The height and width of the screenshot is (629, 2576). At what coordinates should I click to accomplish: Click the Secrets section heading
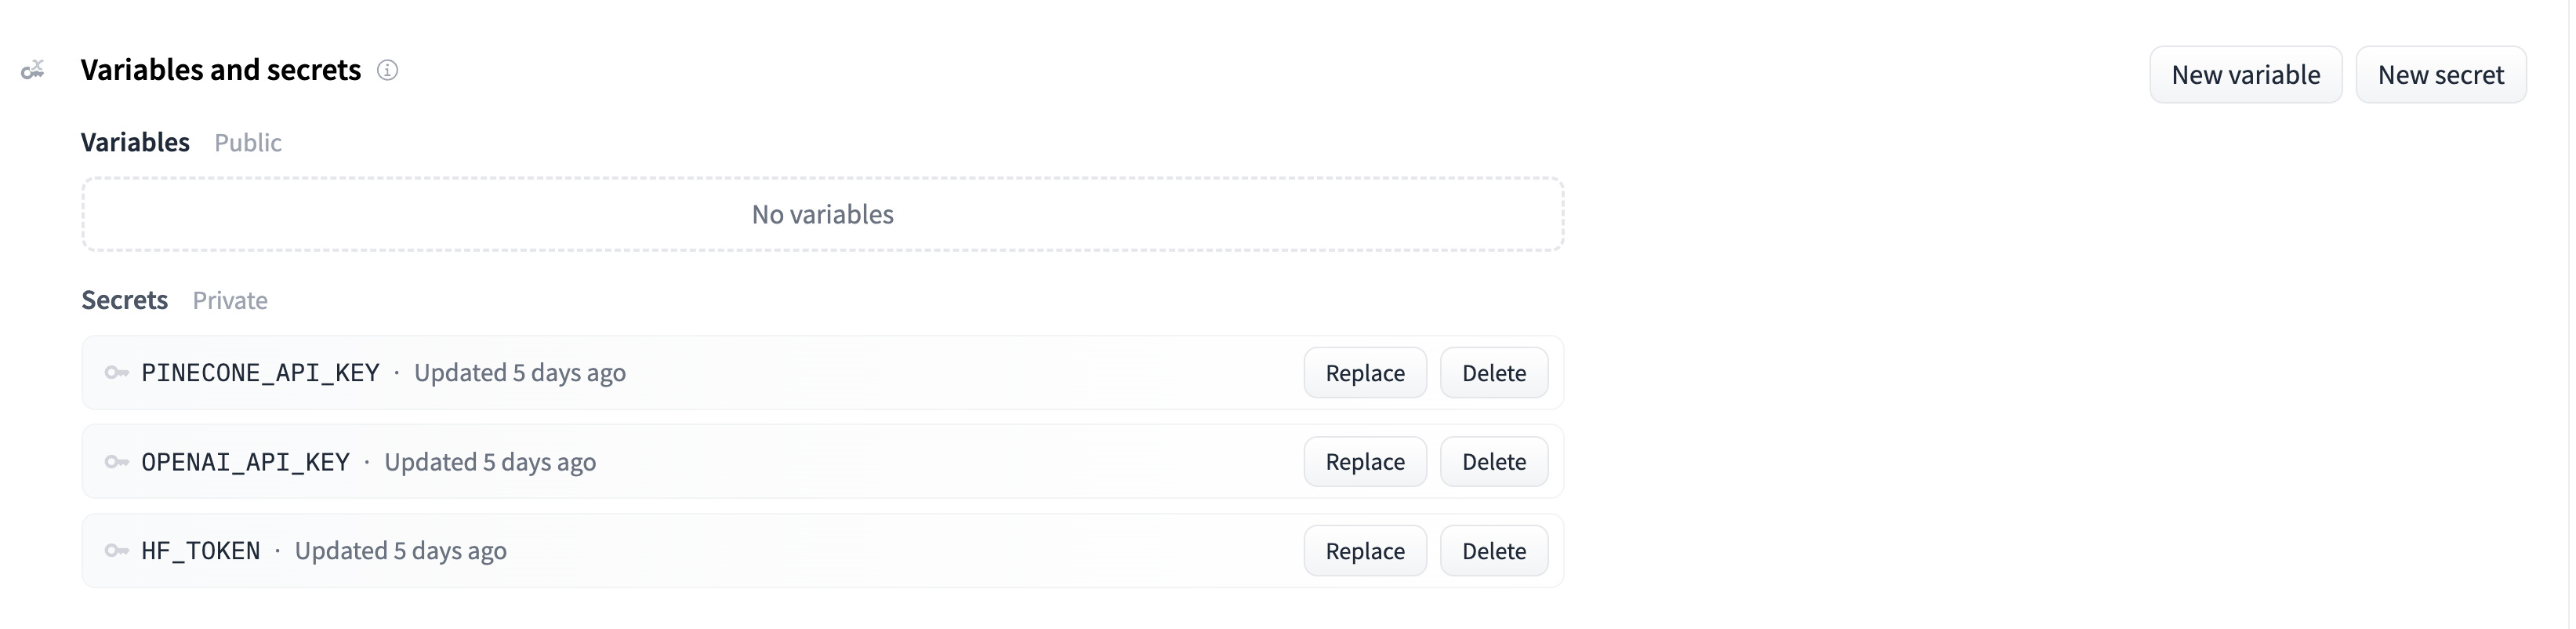coord(124,299)
